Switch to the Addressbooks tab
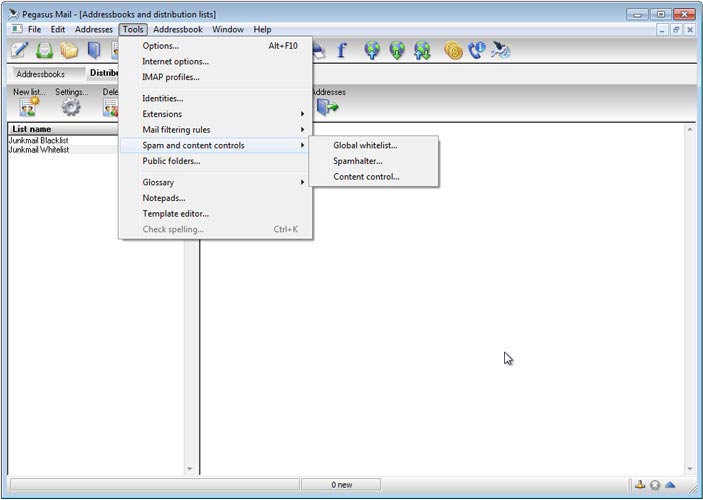 pos(41,74)
